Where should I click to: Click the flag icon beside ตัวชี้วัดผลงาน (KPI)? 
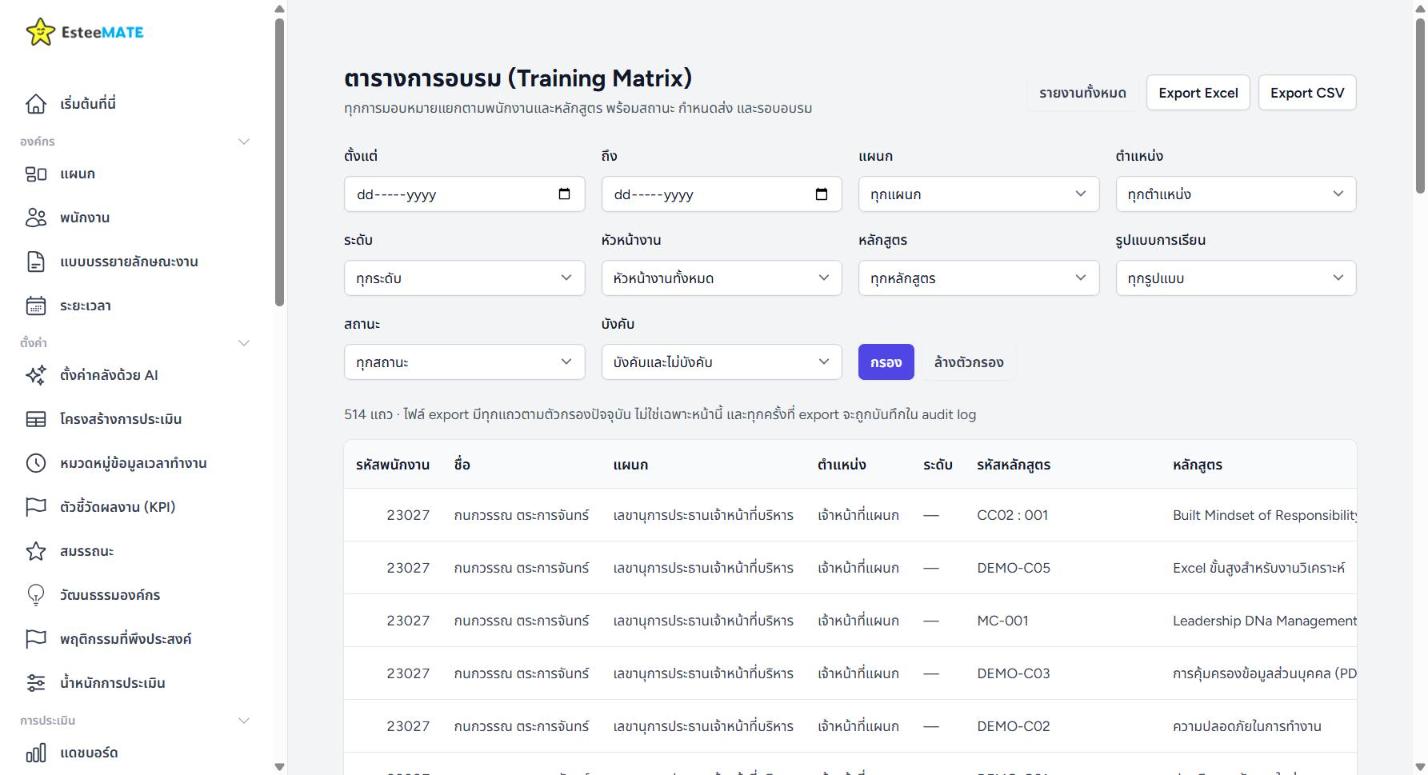pos(36,507)
